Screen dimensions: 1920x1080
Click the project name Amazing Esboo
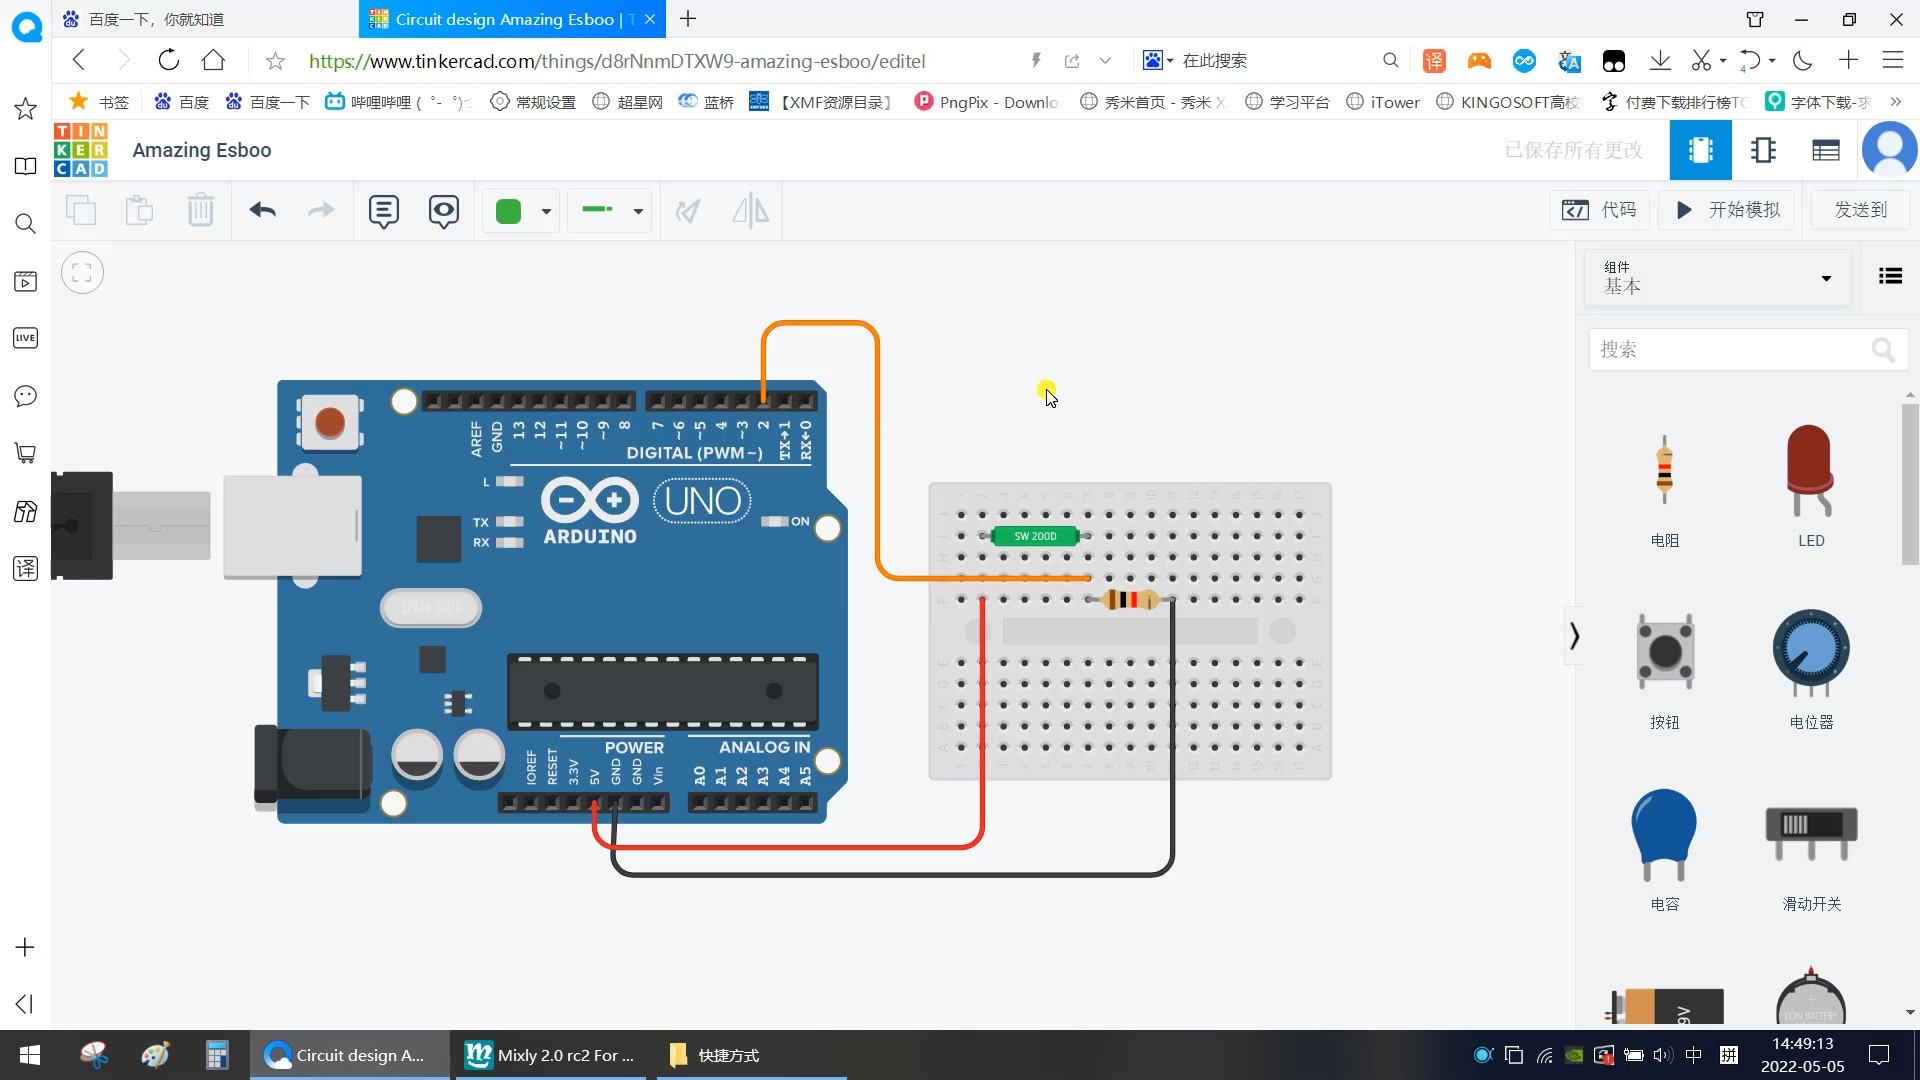[202, 150]
